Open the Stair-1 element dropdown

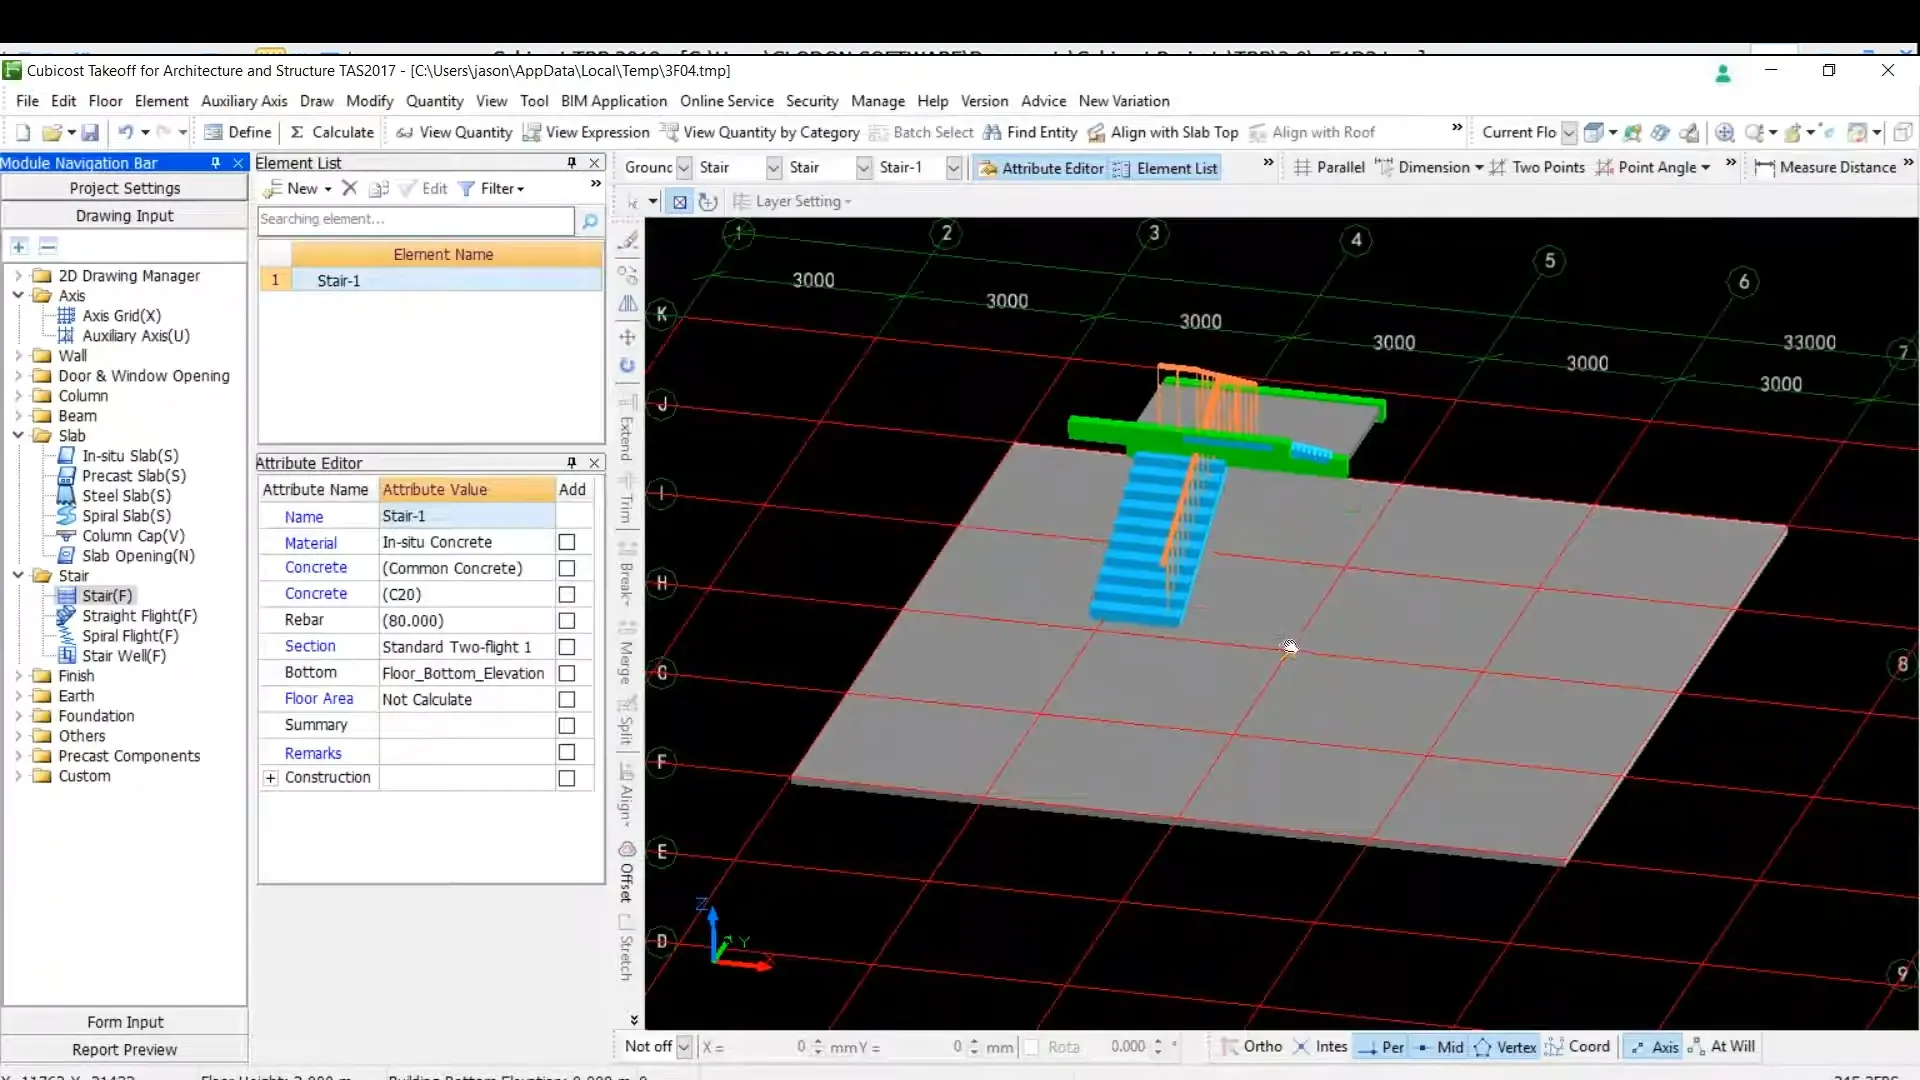click(x=953, y=168)
